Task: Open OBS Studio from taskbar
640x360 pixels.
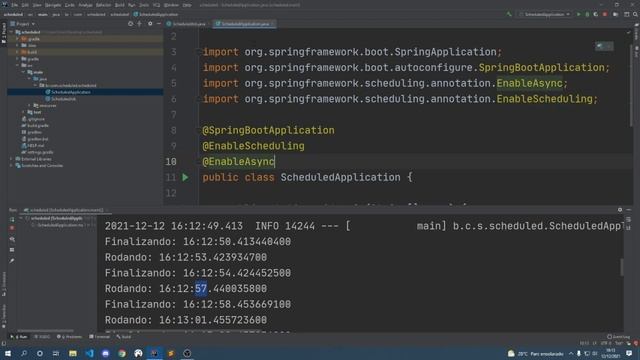Action: point(187,353)
